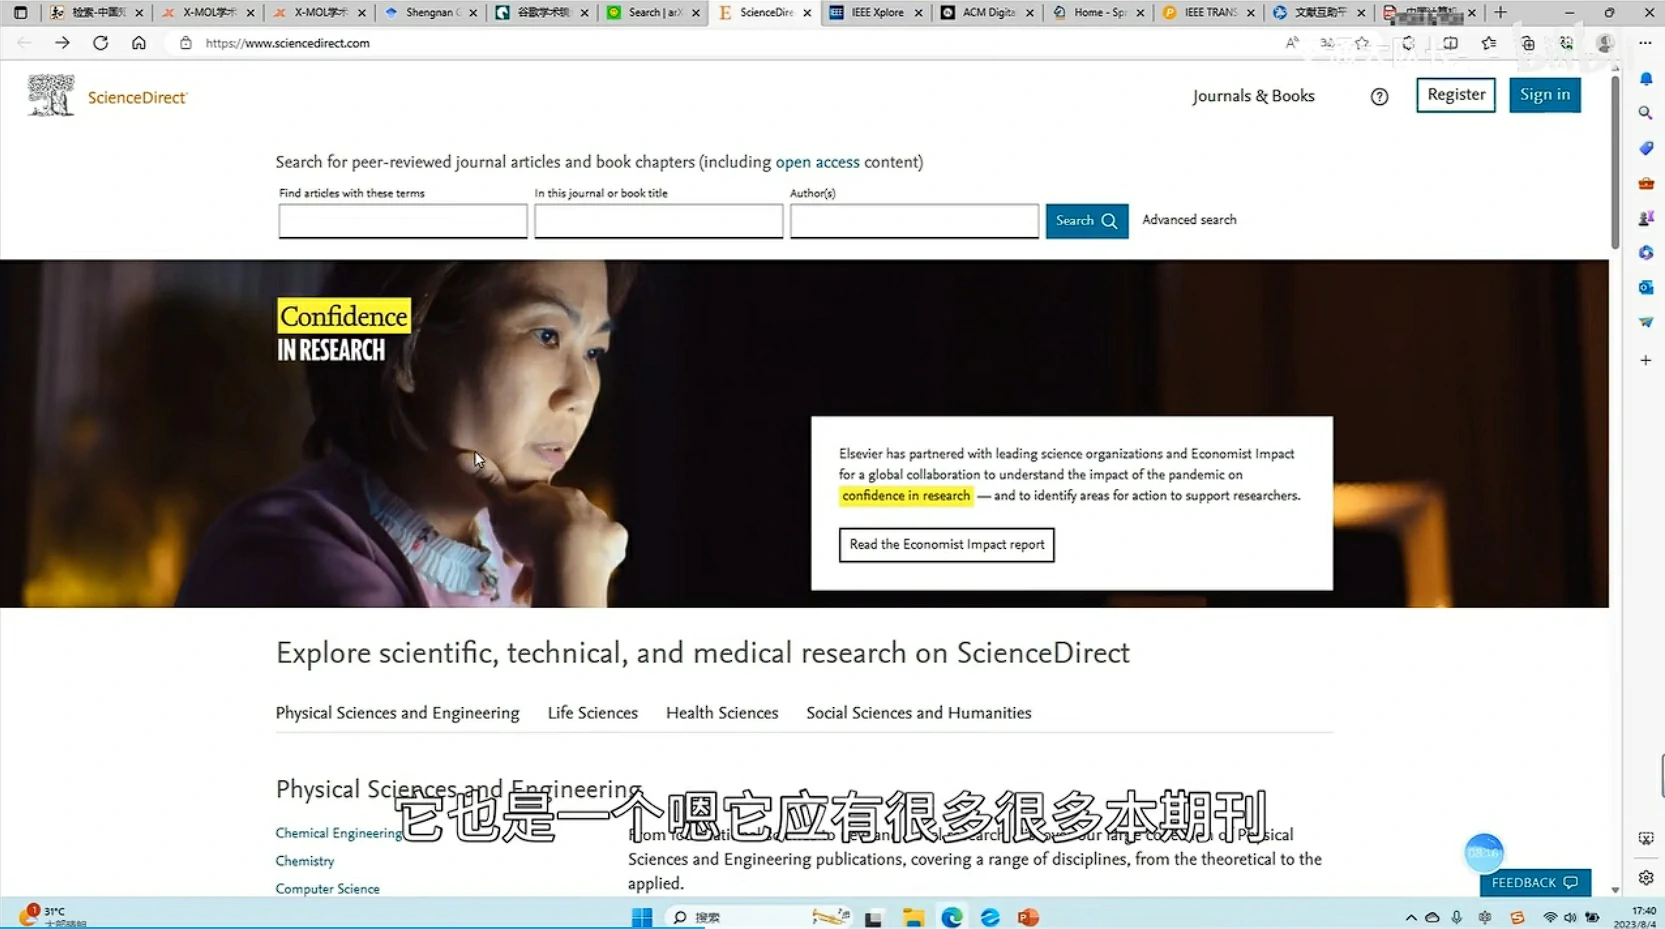Switch to the ACM Digital Library tab
1665x929 pixels.
pos(986,13)
